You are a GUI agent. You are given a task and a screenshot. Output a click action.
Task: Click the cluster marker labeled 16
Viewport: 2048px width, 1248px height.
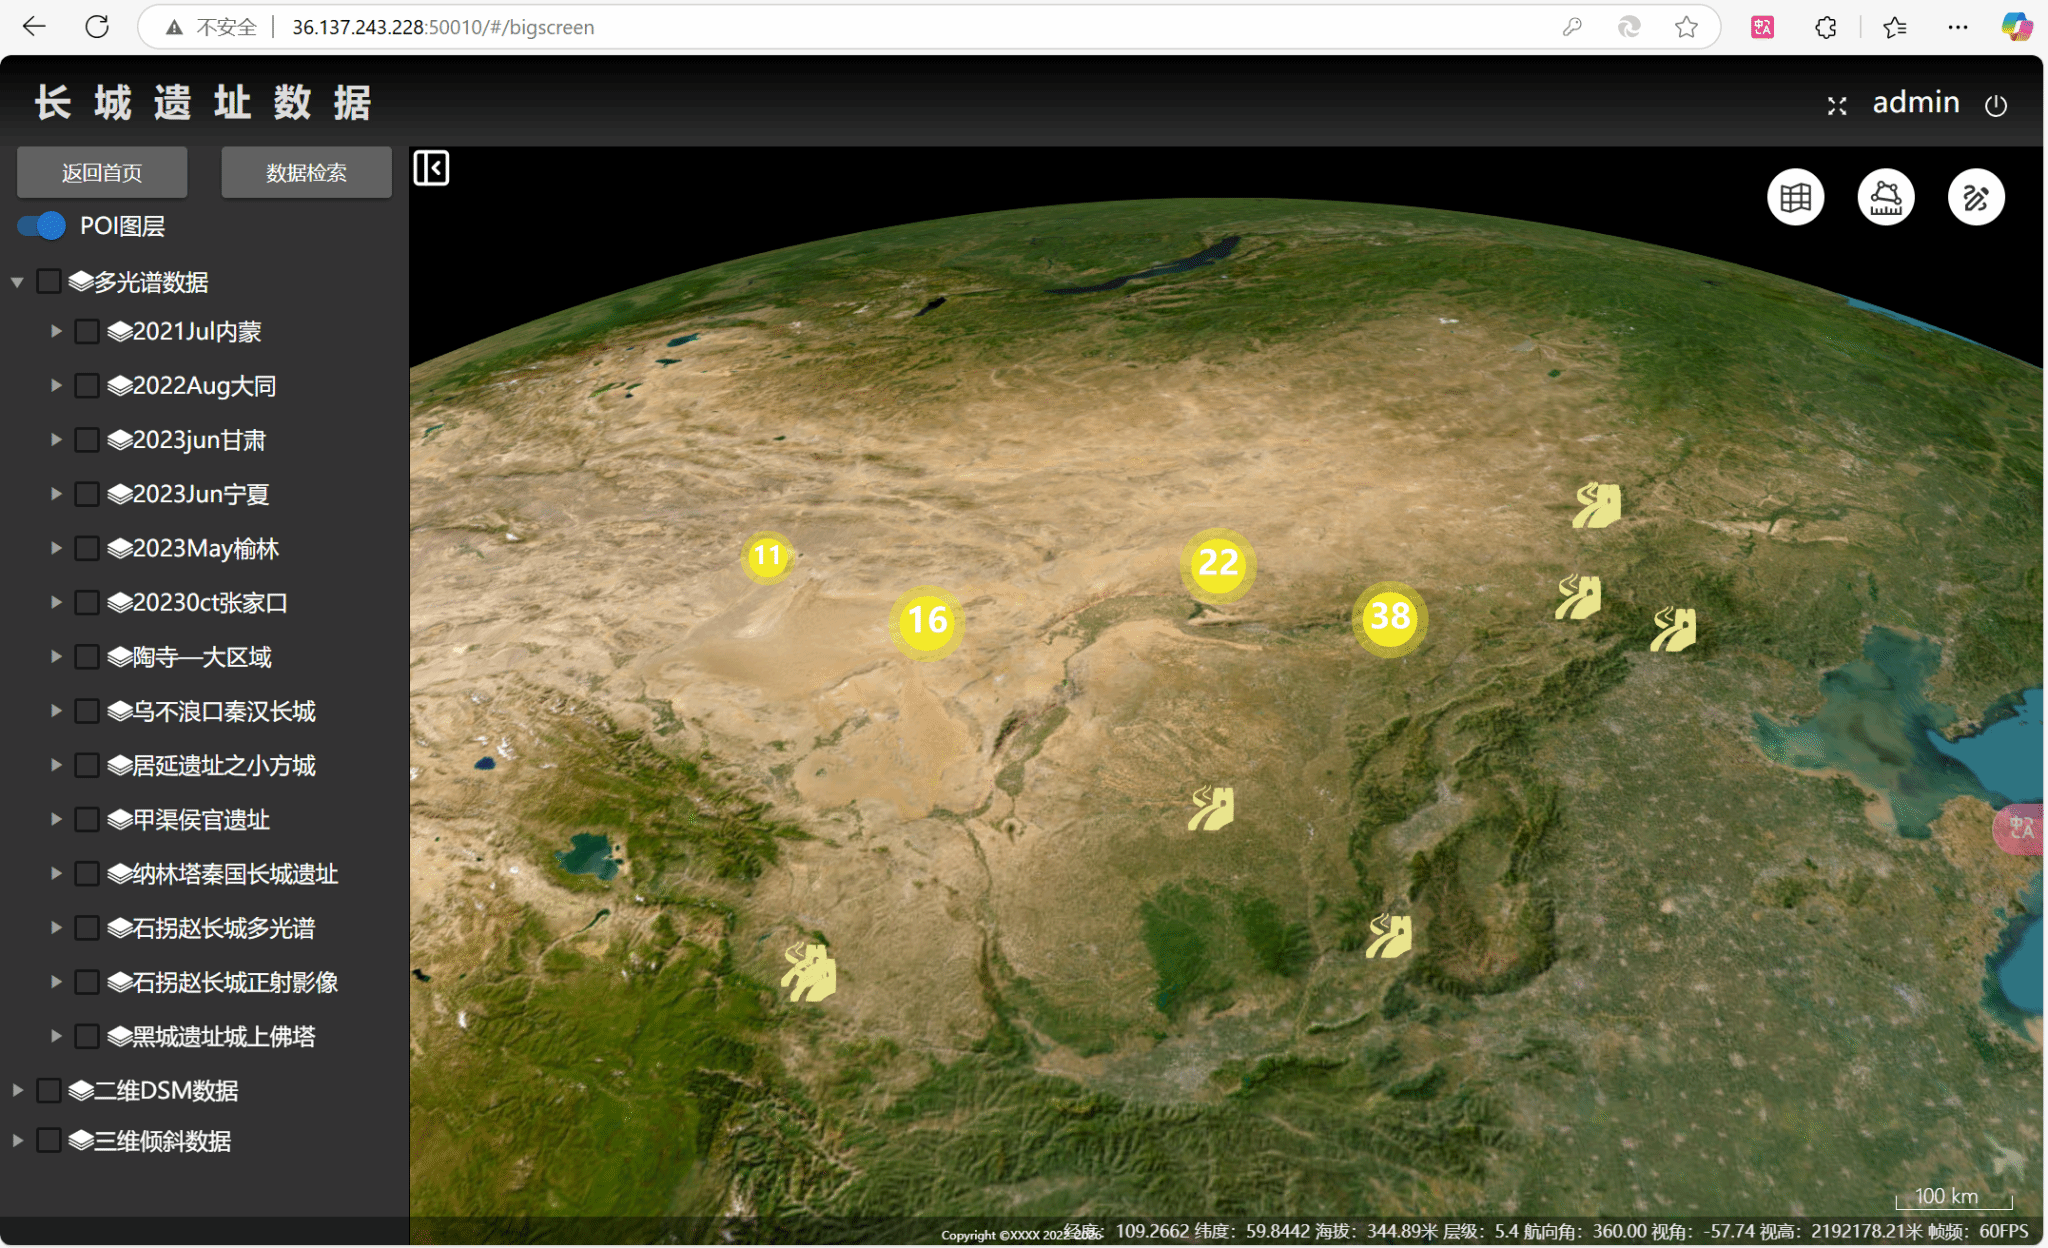click(927, 621)
